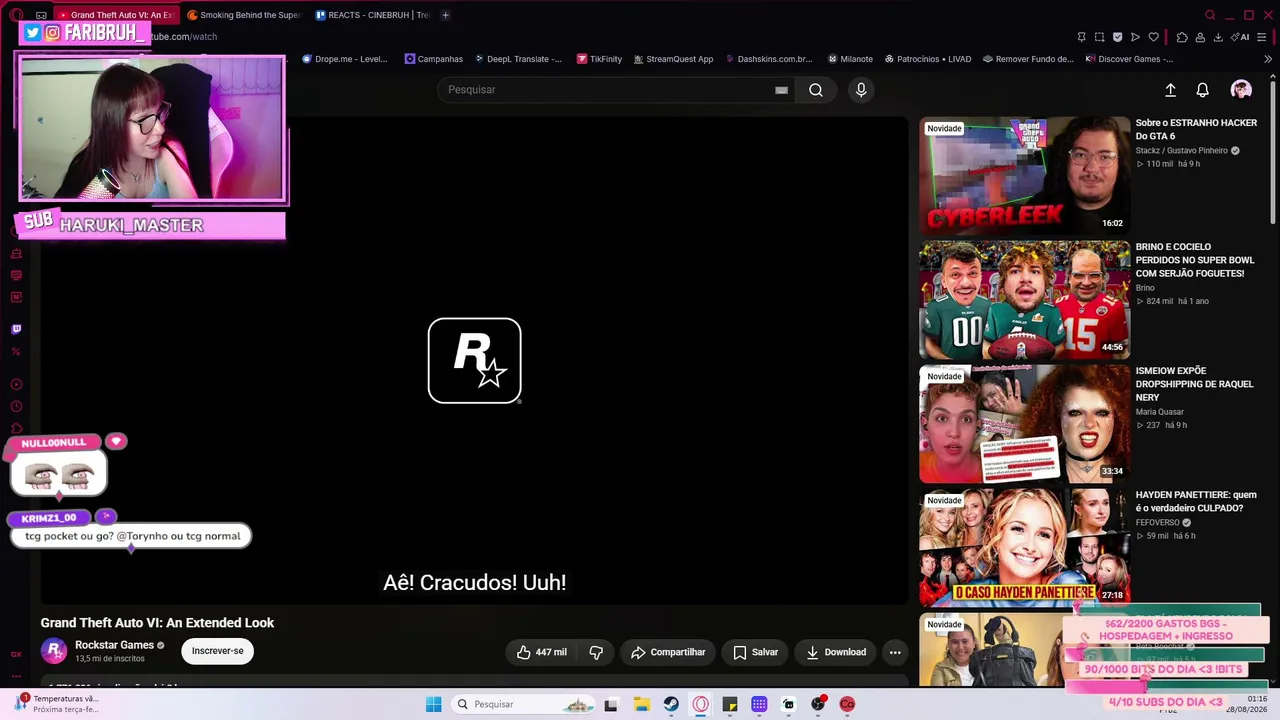1280x720 pixels.
Task: Click the Compartilhar share button
Action: tap(668, 652)
